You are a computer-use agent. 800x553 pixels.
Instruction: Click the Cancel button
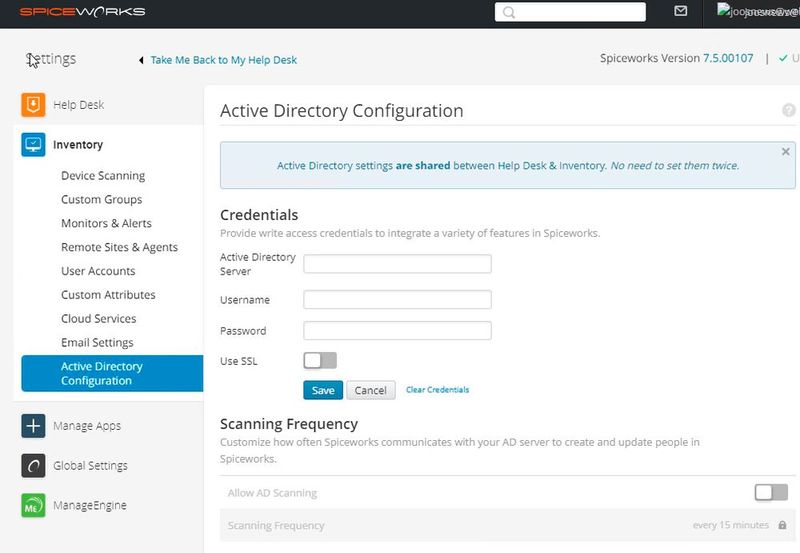point(370,390)
